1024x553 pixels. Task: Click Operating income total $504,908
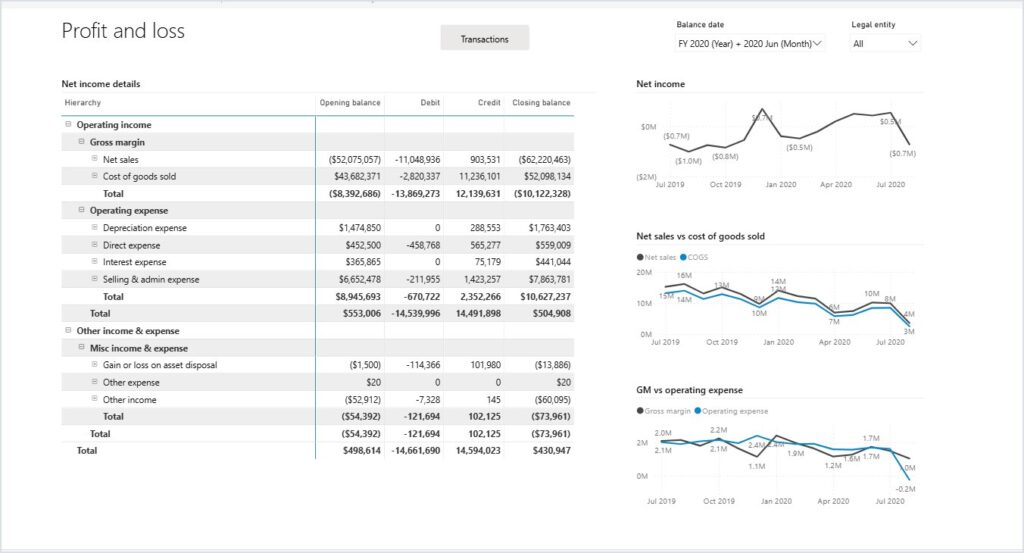[x=551, y=313]
